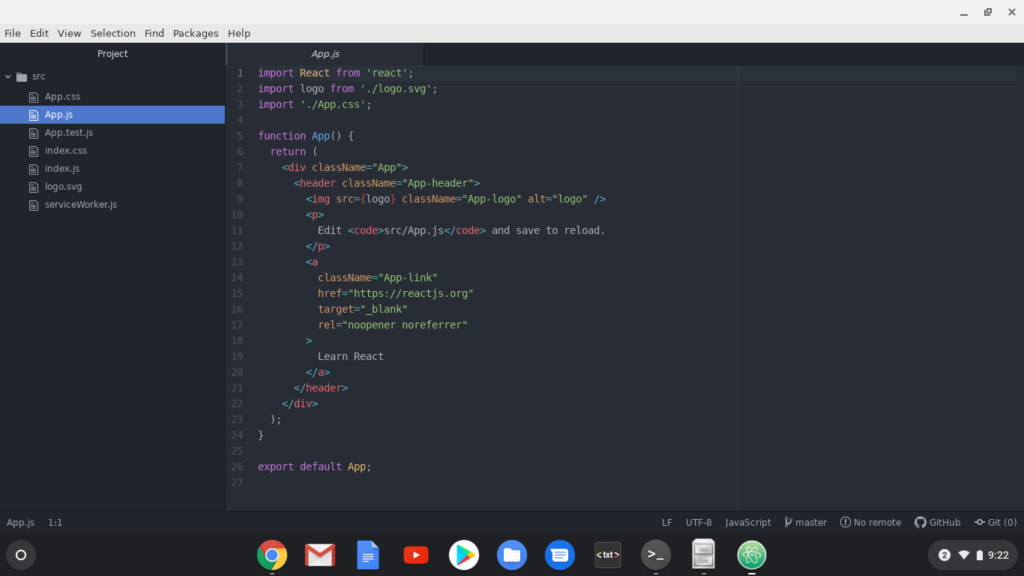Click the branch icon next to master
The height and width of the screenshot is (576, 1024).
tap(788, 522)
